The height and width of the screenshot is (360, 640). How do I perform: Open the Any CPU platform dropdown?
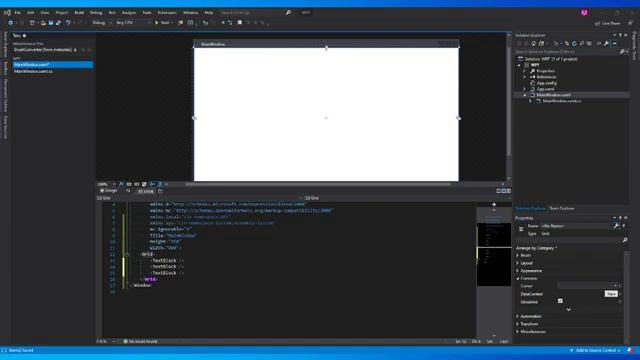(x=133, y=23)
